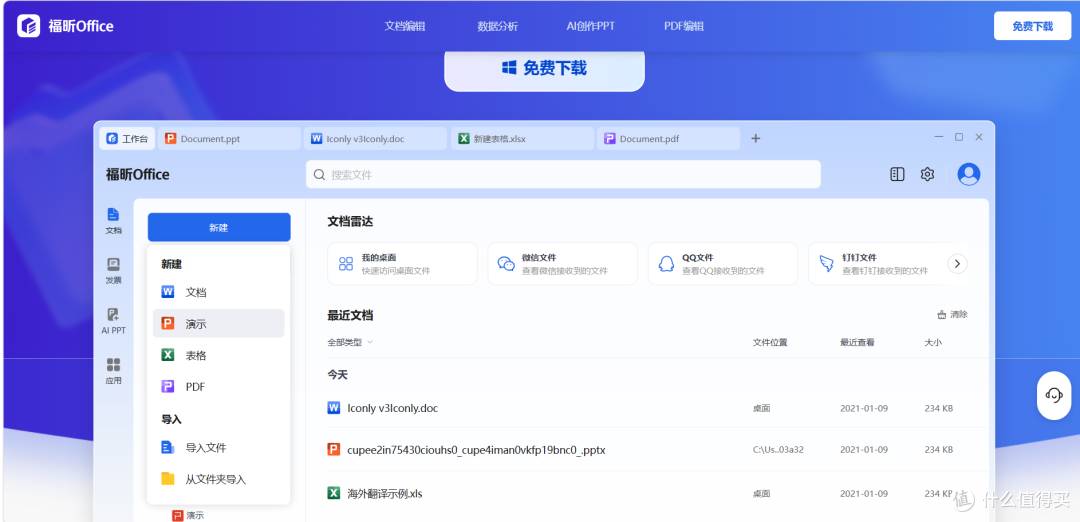Click the 演示 item below the menu
The width and height of the screenshot is (1080, 522).
[188, 515]
